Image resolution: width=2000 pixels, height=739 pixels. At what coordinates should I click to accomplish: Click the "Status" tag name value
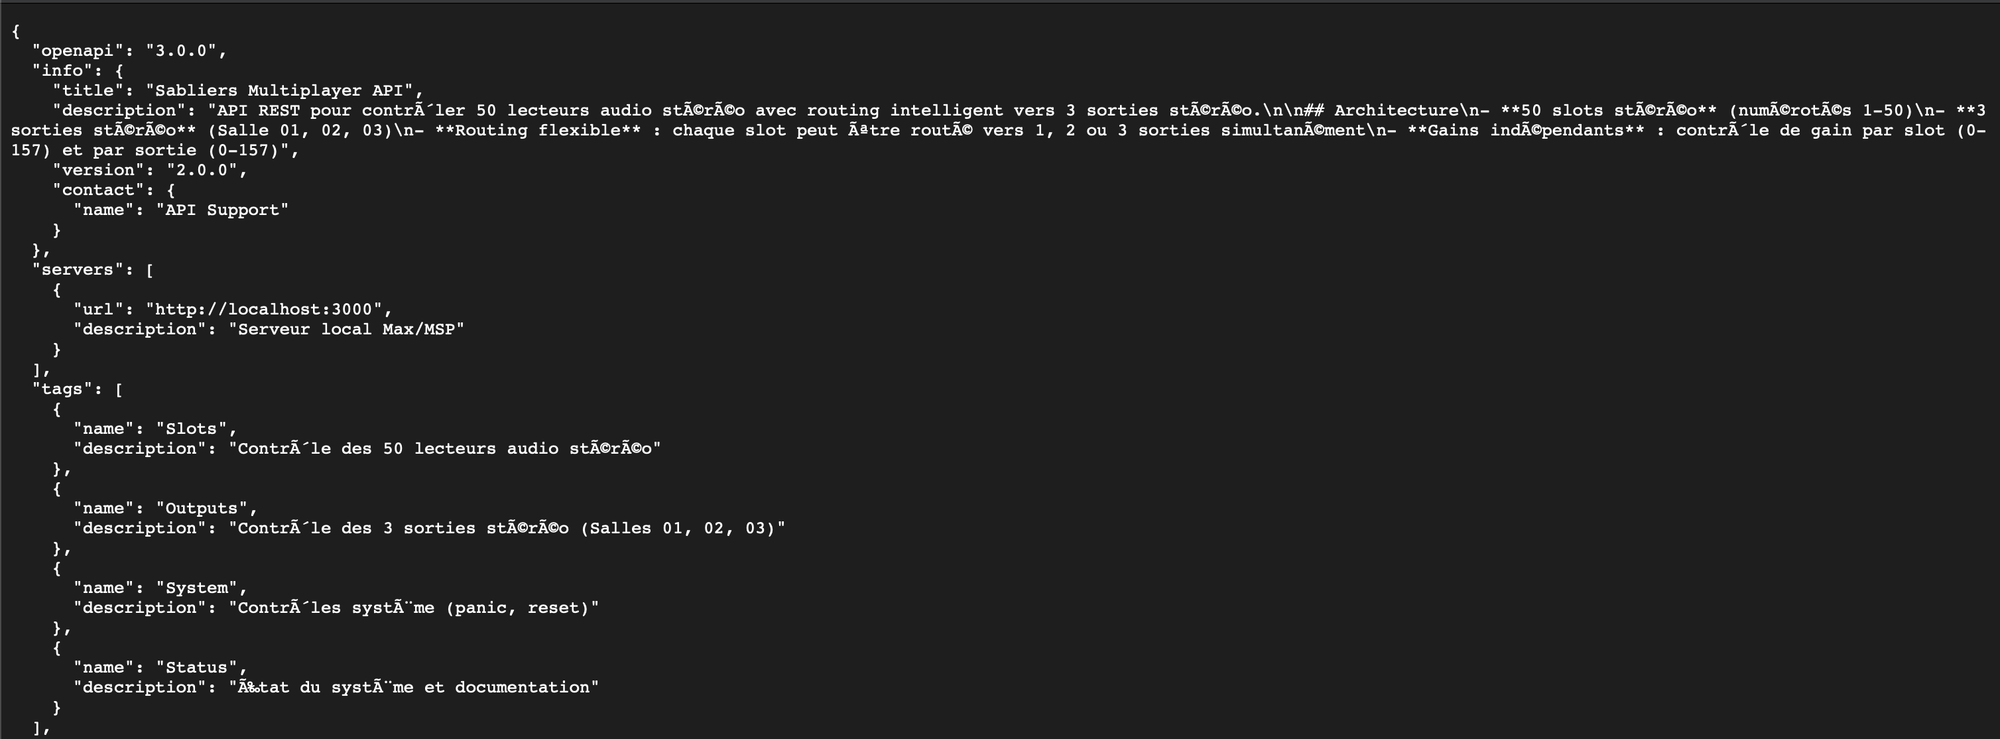201,667
